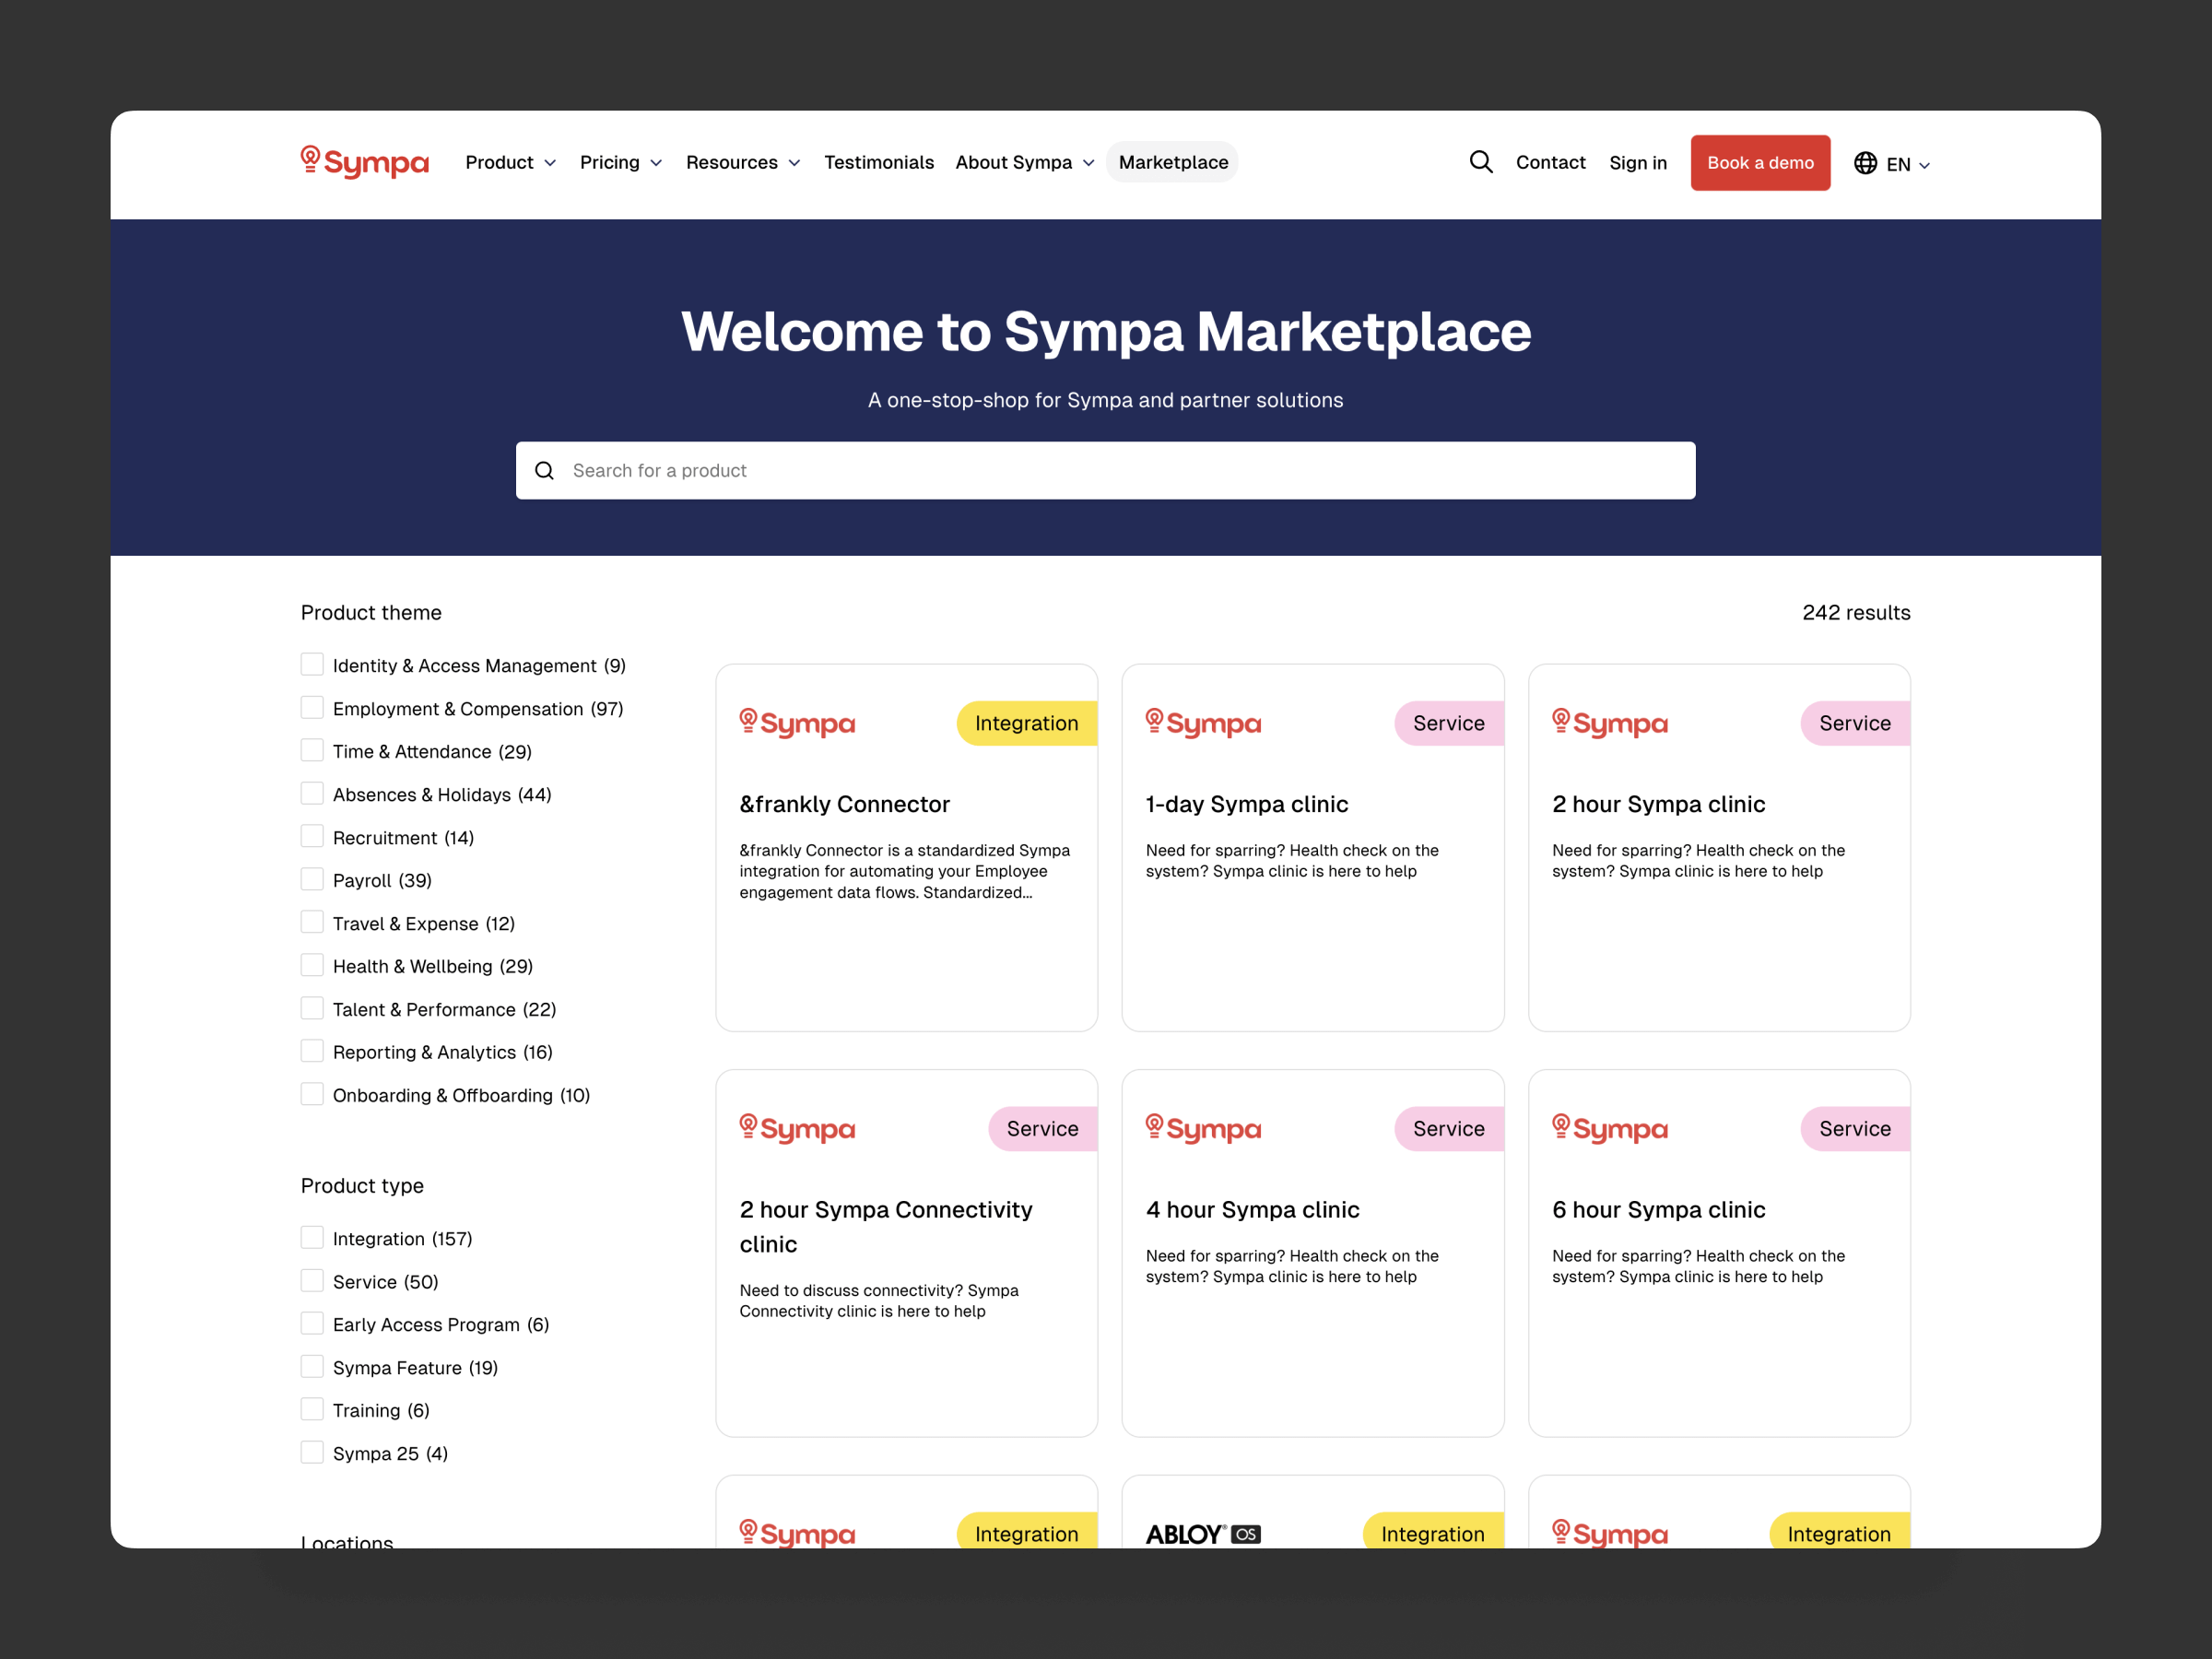Viewport: 2212px width, 1659px height.
Task: Expand the Product menu
Action: 510,162
